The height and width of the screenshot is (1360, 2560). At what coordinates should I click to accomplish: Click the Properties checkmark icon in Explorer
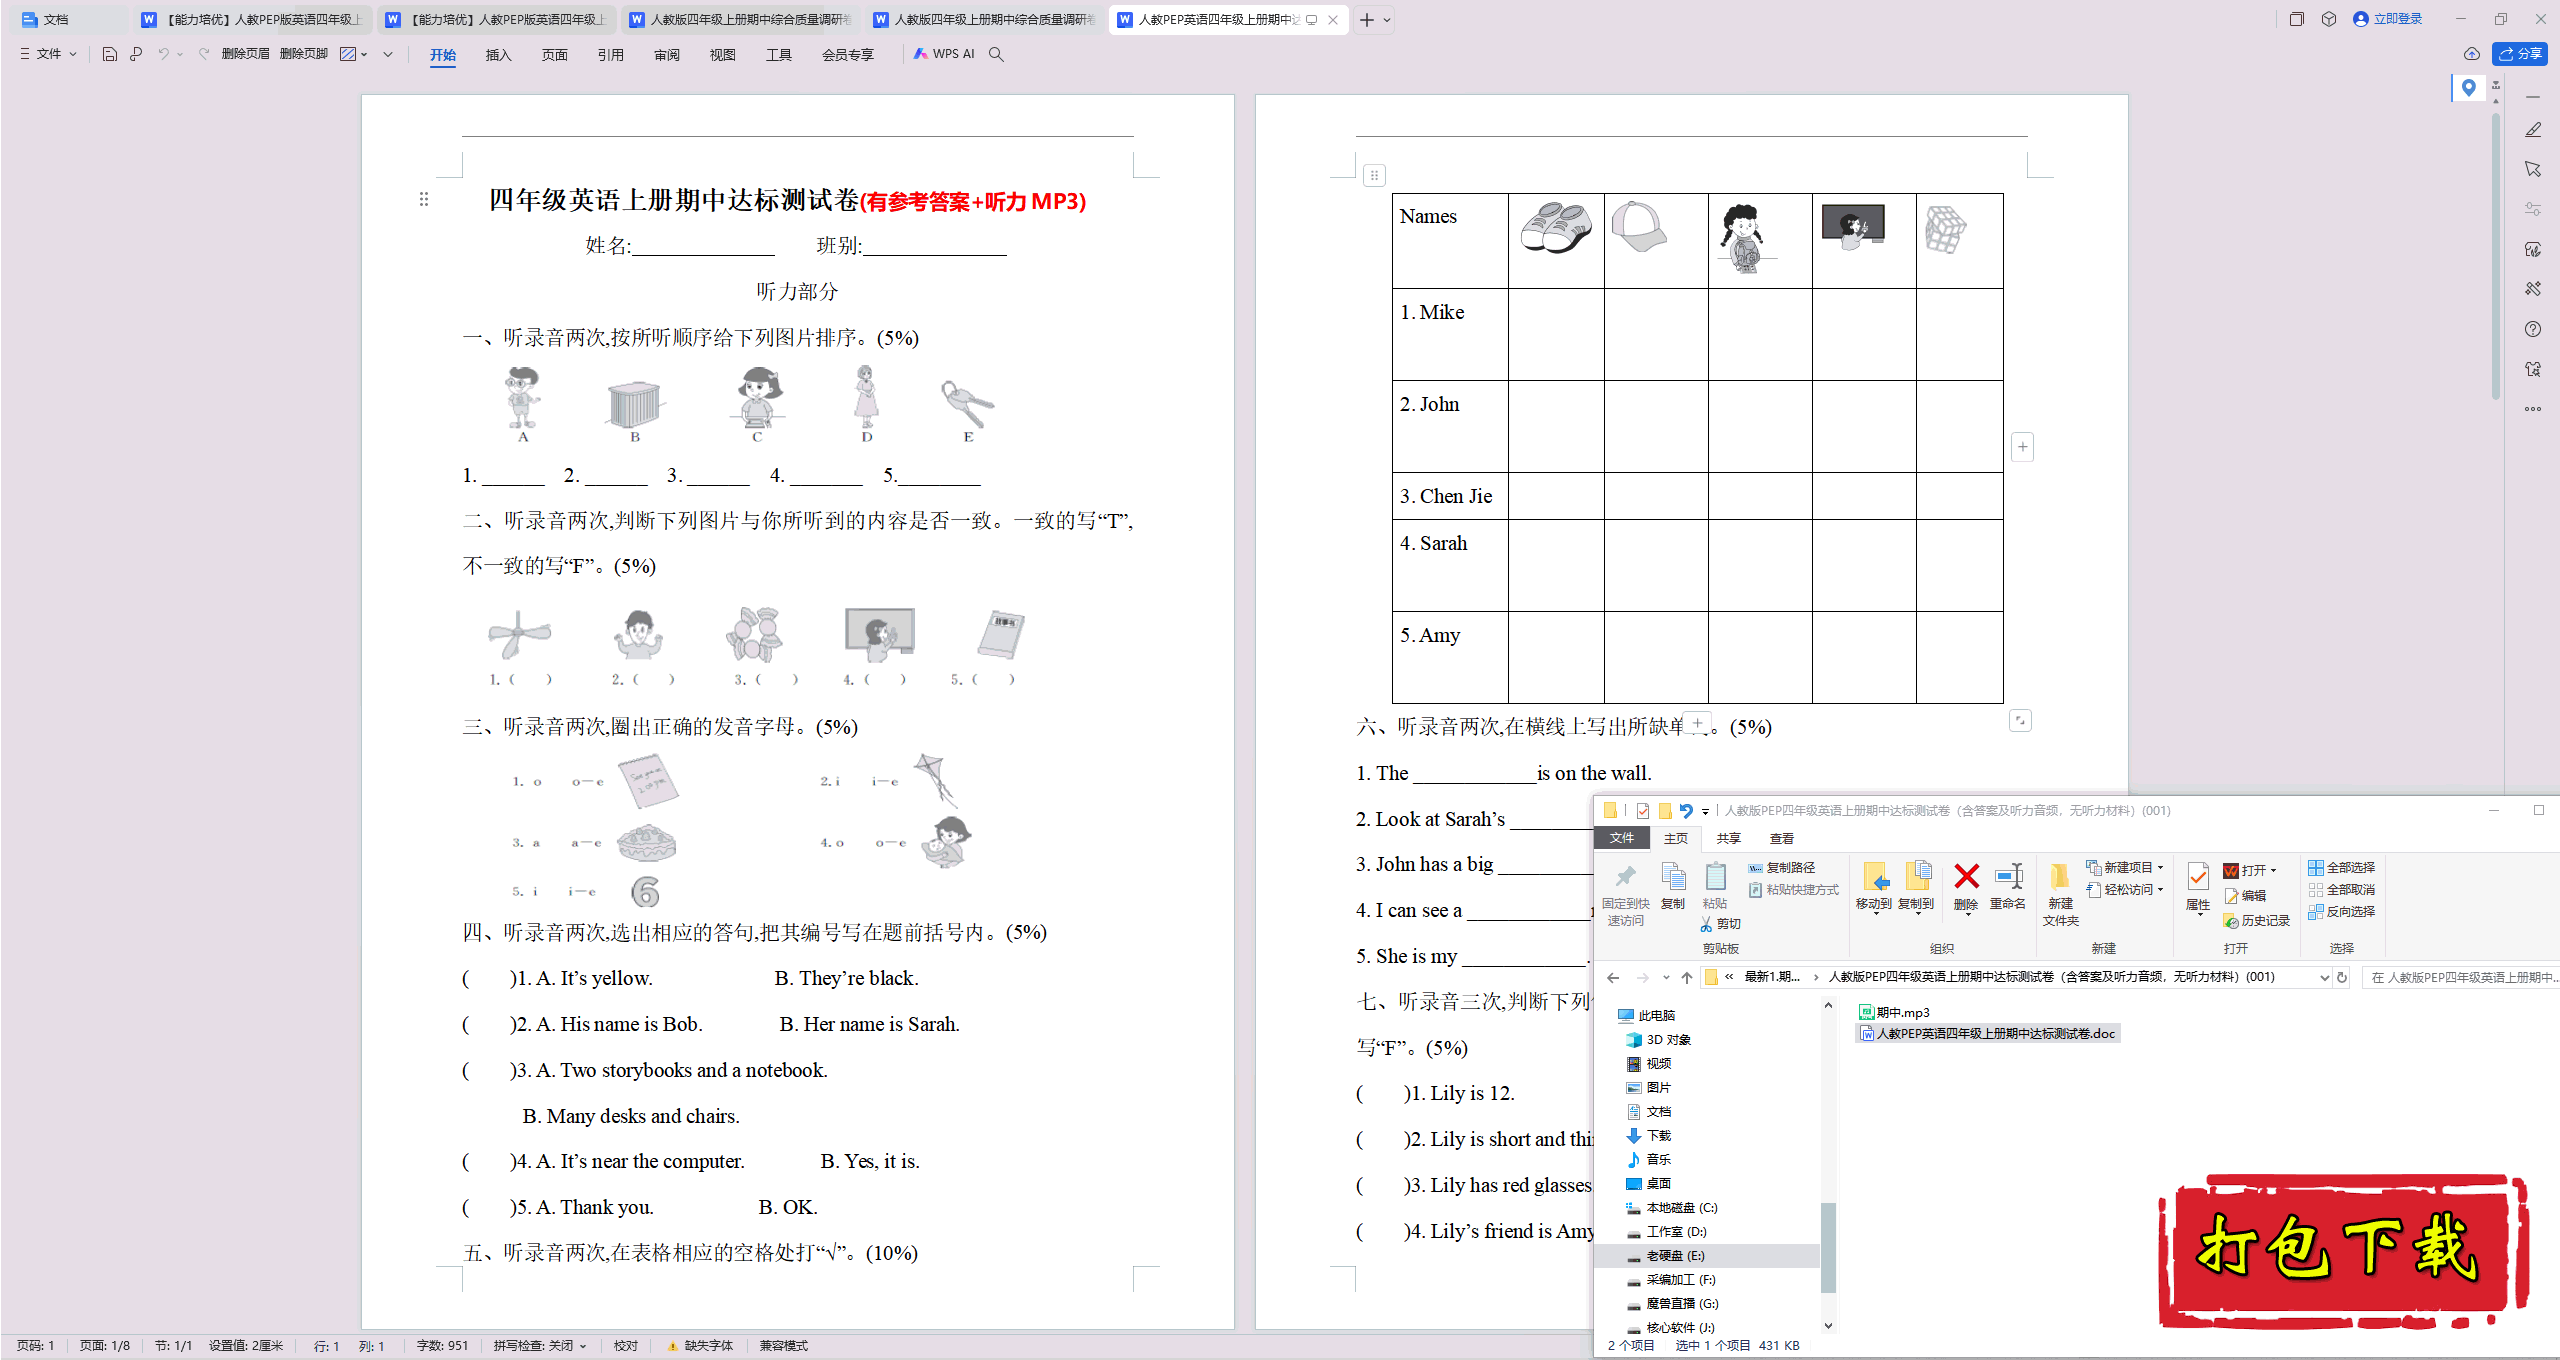coord(2198,878)
